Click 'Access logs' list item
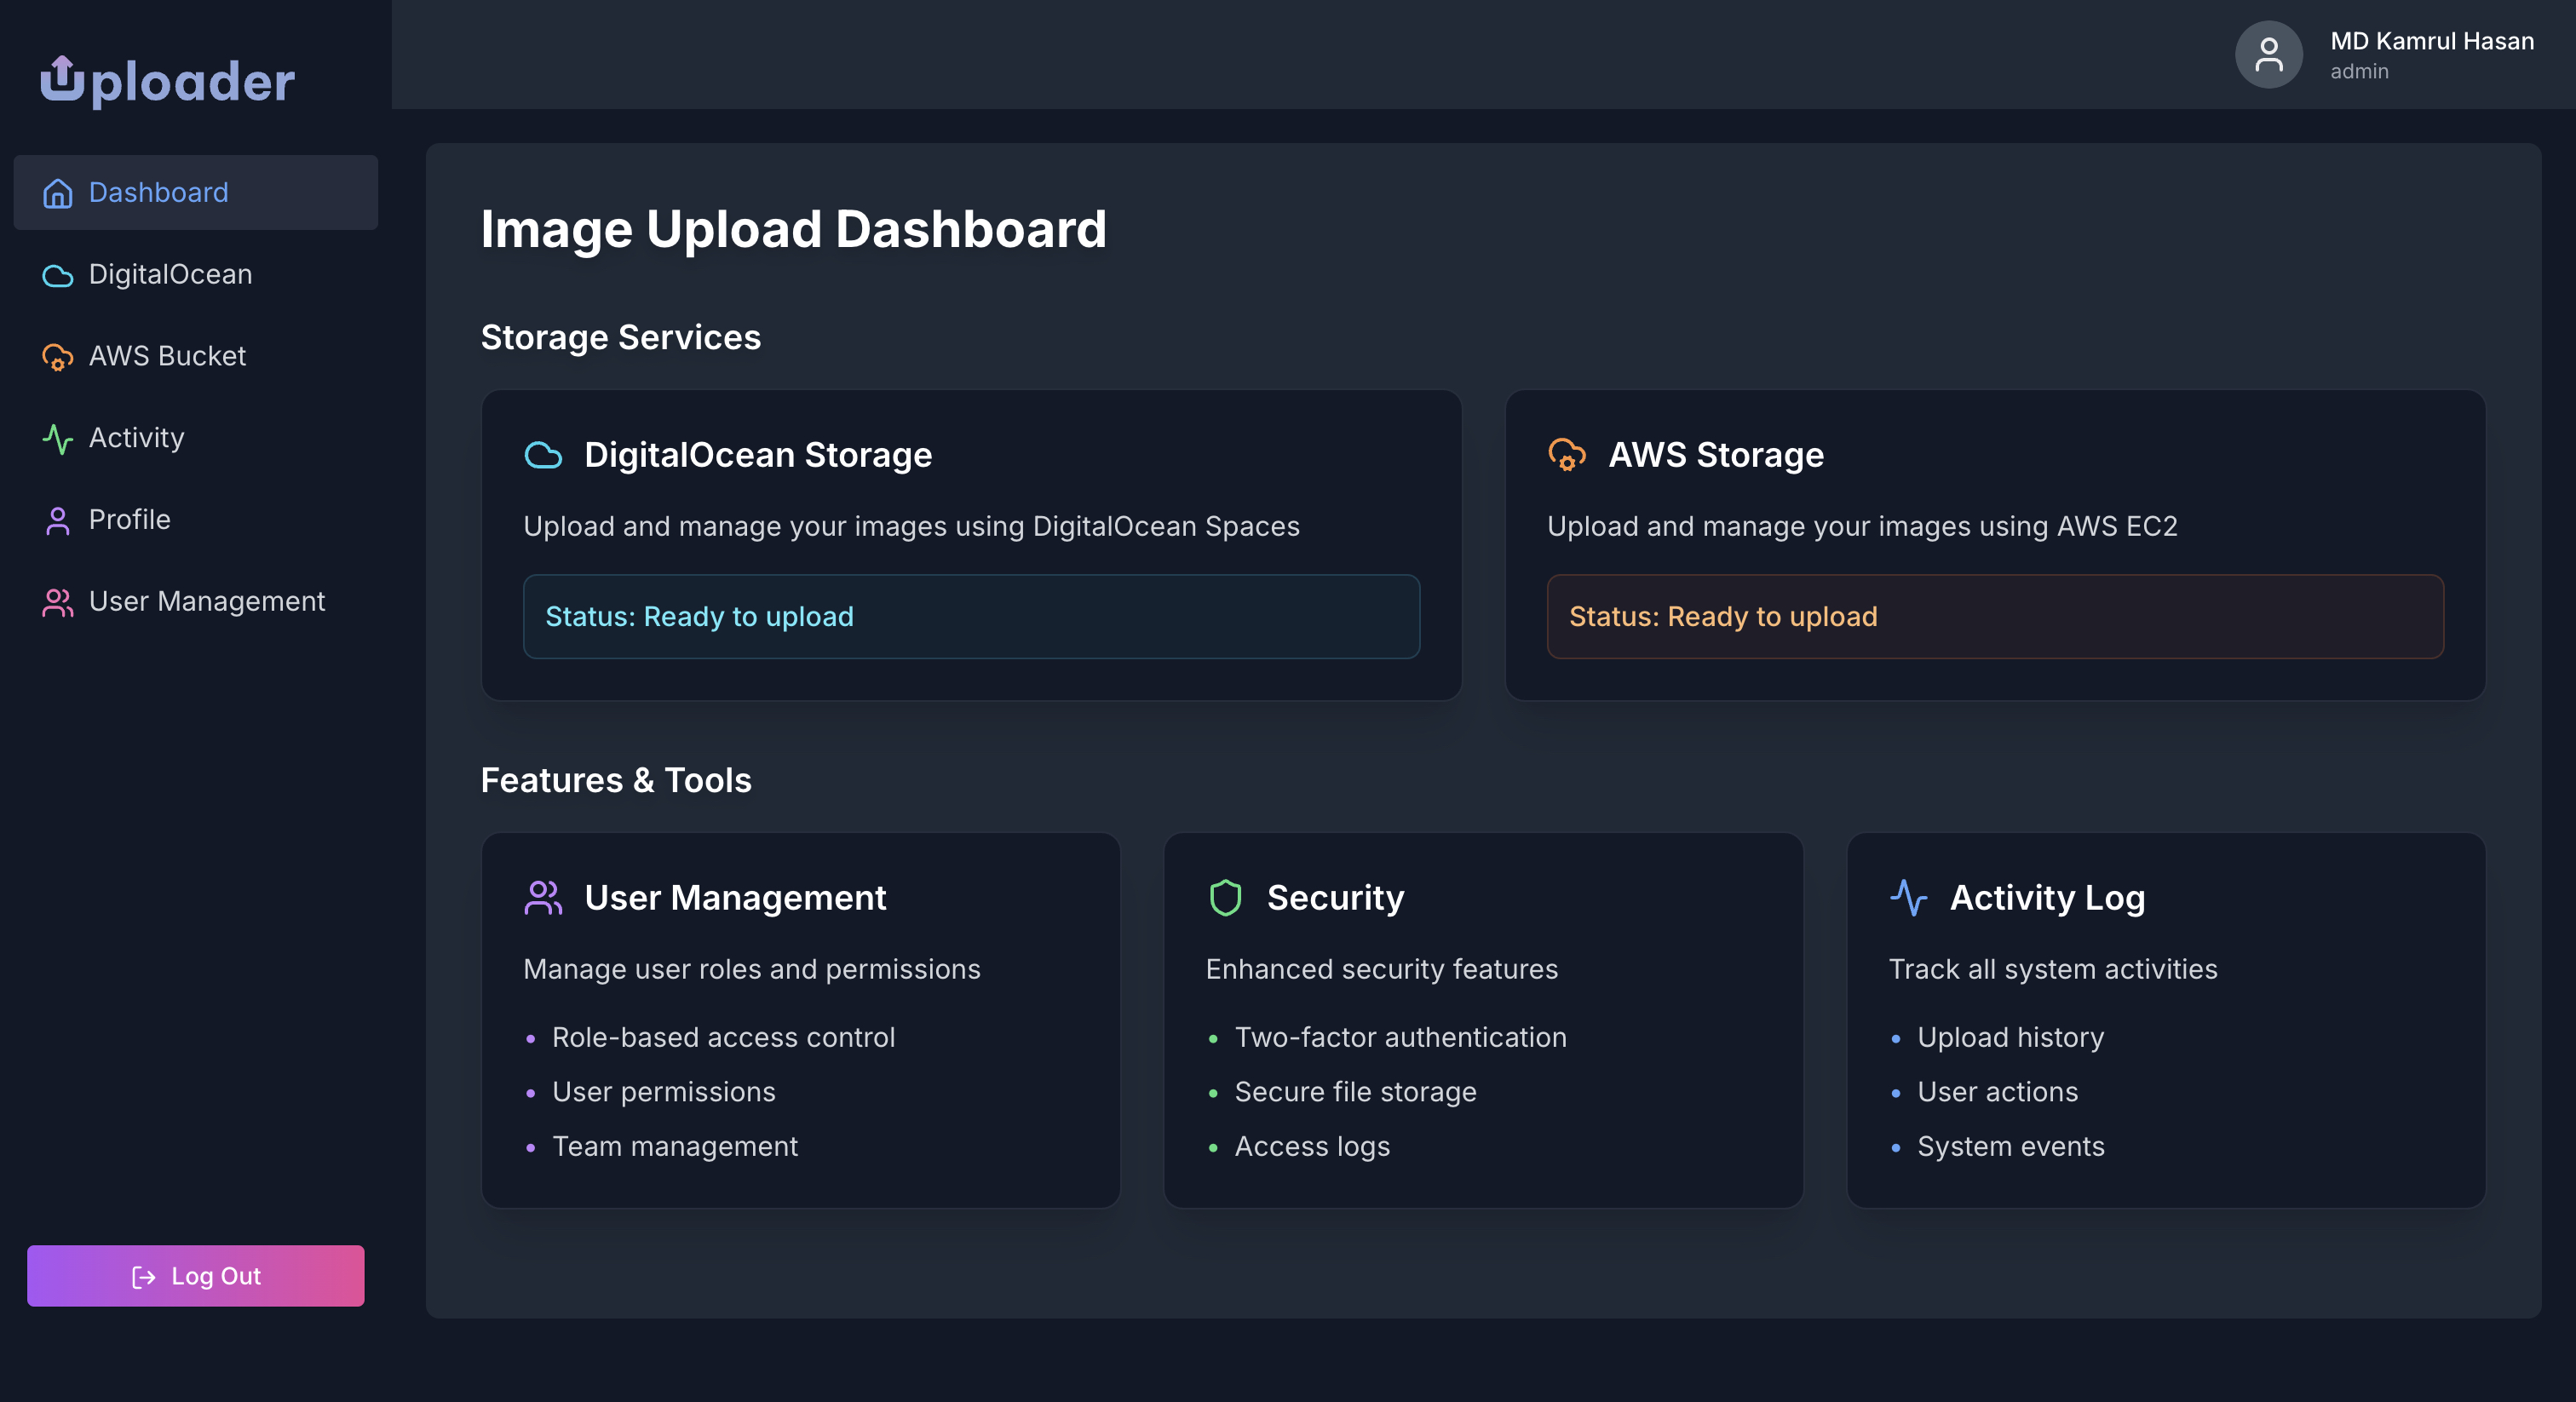Viewport: 2576px width, 1402px height. pyautogui.click(x=1312, y=1147)
